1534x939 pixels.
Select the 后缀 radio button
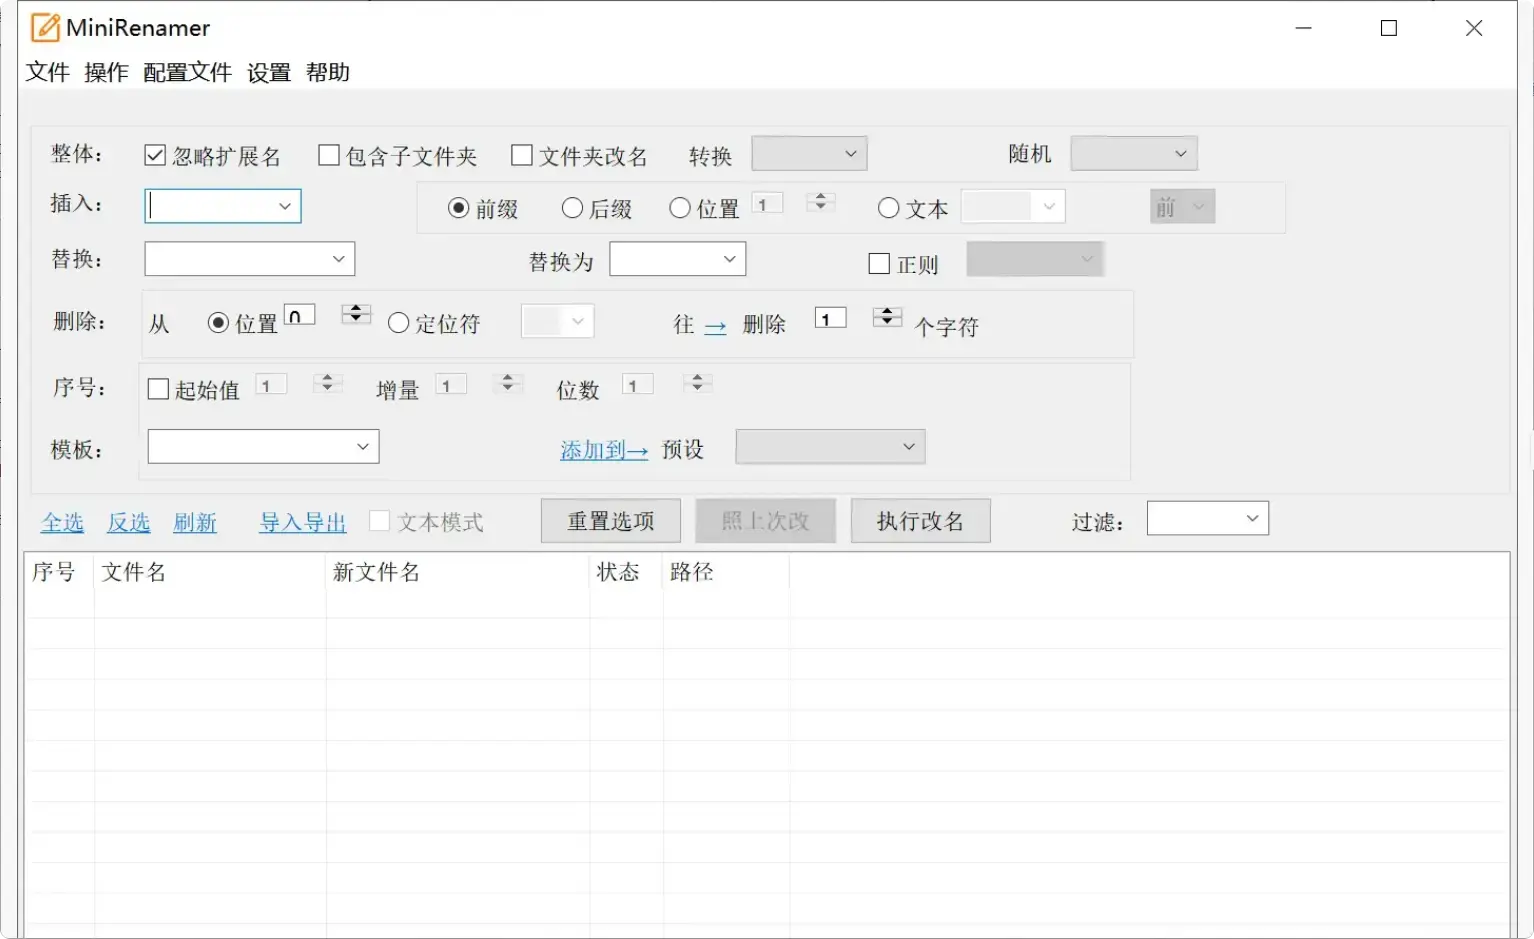point(571,208)
